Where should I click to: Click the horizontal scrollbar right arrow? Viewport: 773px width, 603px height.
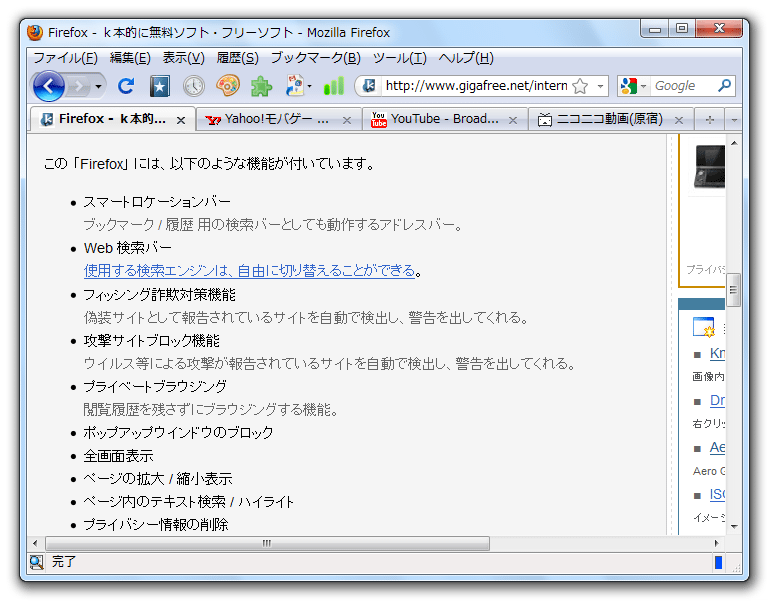pos(716,543)
